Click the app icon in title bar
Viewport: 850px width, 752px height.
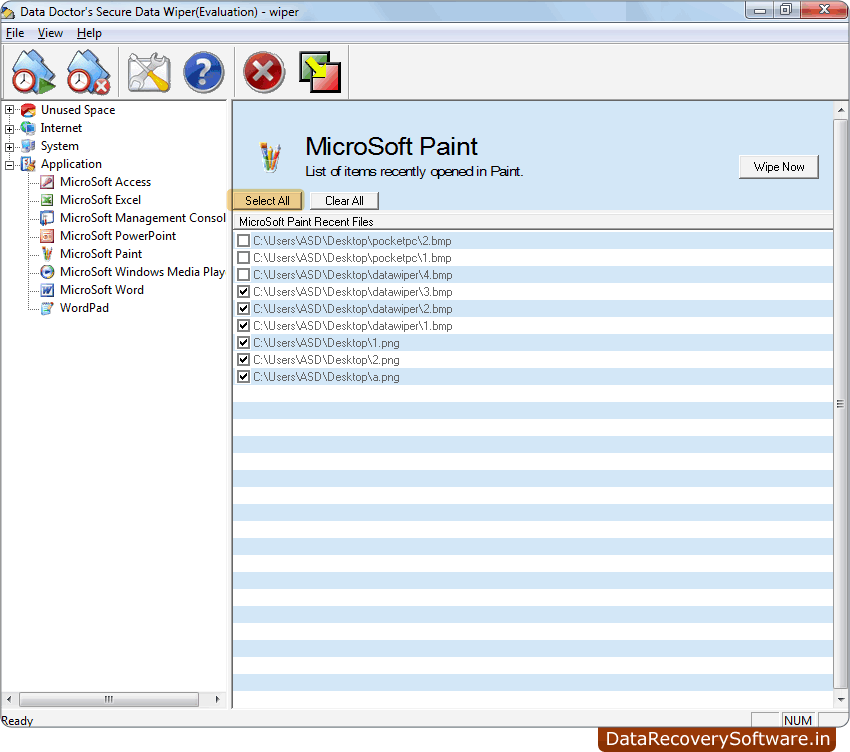(x=8, y=11)
